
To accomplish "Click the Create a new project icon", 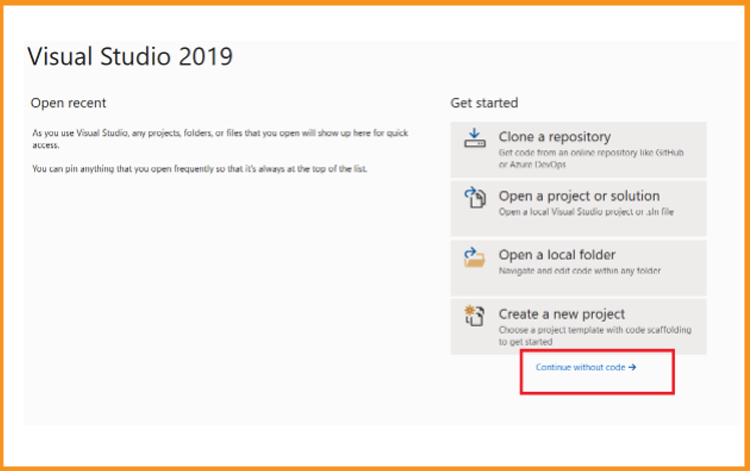I will coord(474,316).
